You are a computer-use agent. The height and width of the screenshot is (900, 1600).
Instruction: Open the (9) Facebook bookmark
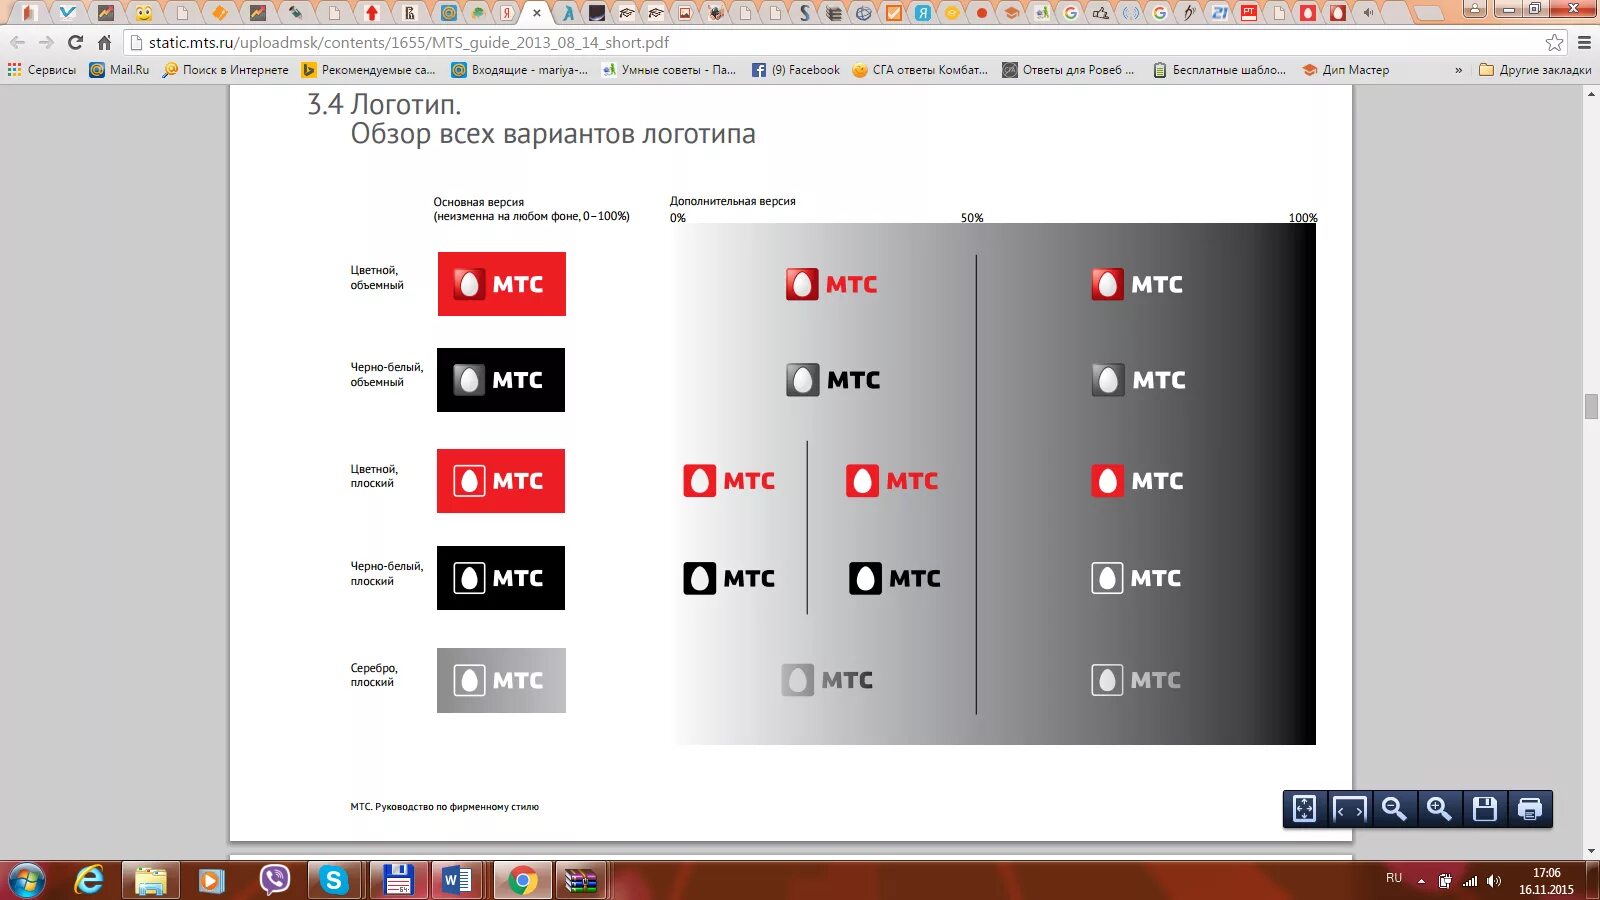tap(796, 70)
